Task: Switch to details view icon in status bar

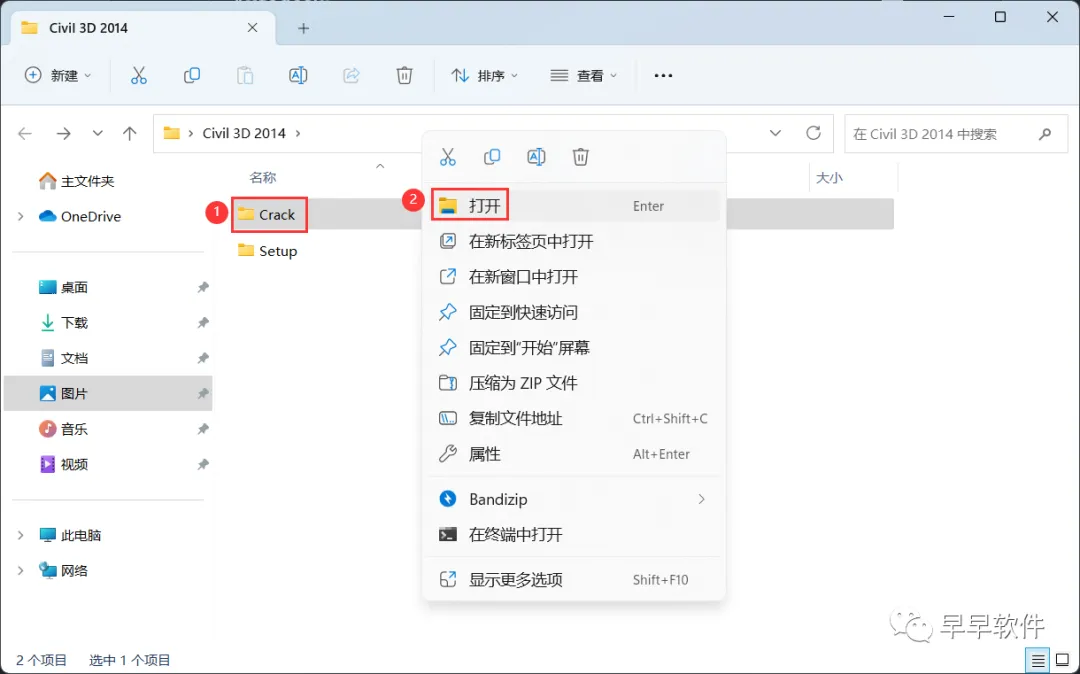Action: tap(1038, 660)
